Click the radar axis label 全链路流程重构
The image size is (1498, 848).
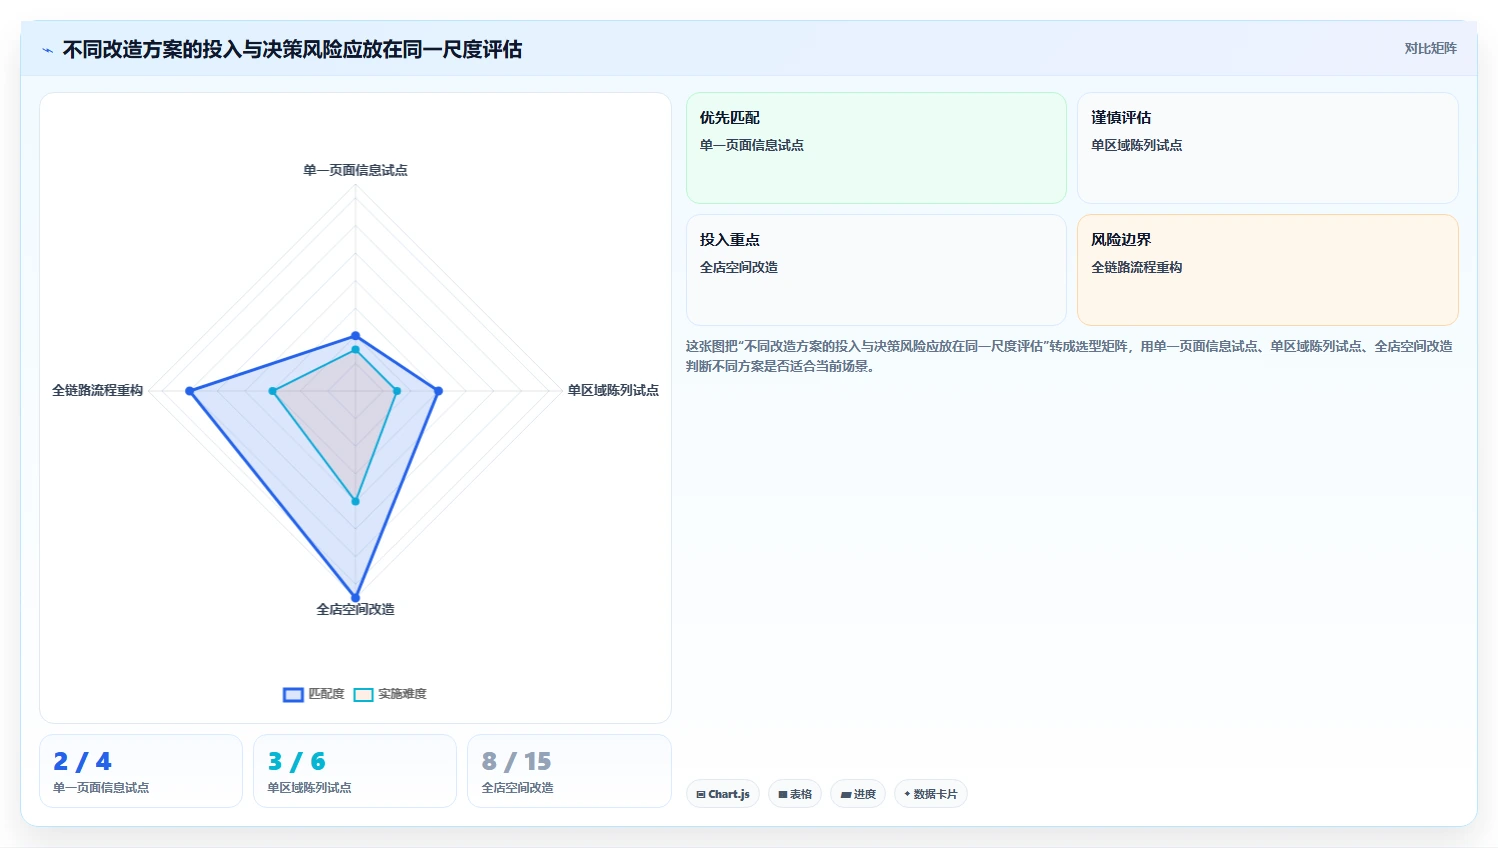(98, 390)
